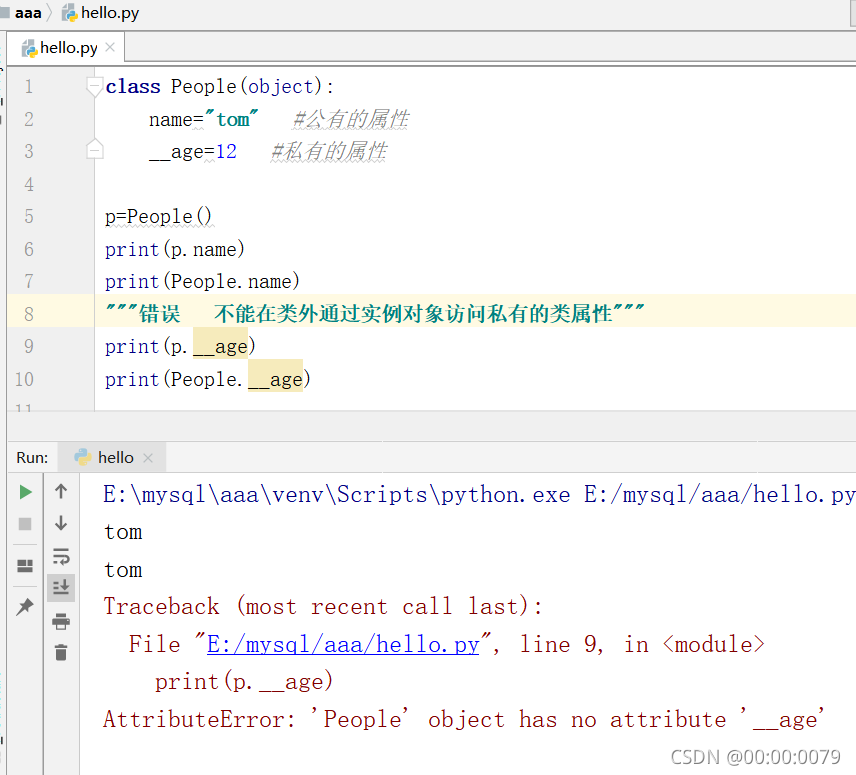856x775 pixels.
Task: Click line number 9 in gutter
Action: (x=29, y=346)
